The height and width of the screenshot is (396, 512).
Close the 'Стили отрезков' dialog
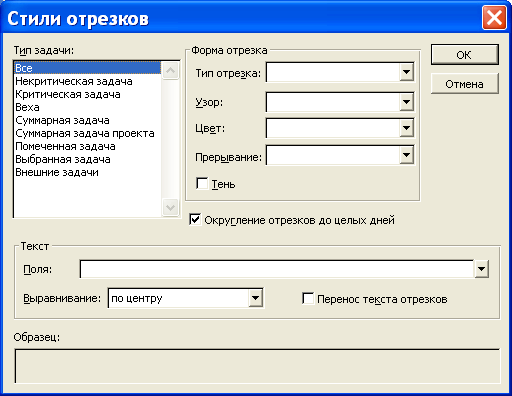pyautogui.click(x=494, y=18)
